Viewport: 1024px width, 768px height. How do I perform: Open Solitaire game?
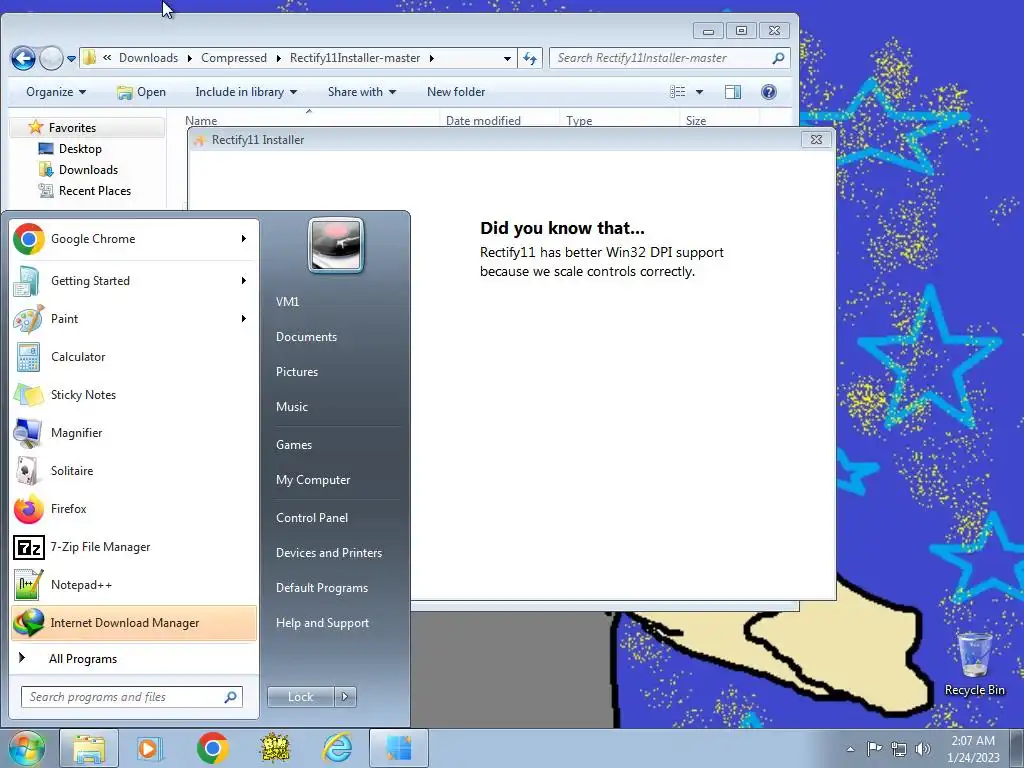pos(134,471)
